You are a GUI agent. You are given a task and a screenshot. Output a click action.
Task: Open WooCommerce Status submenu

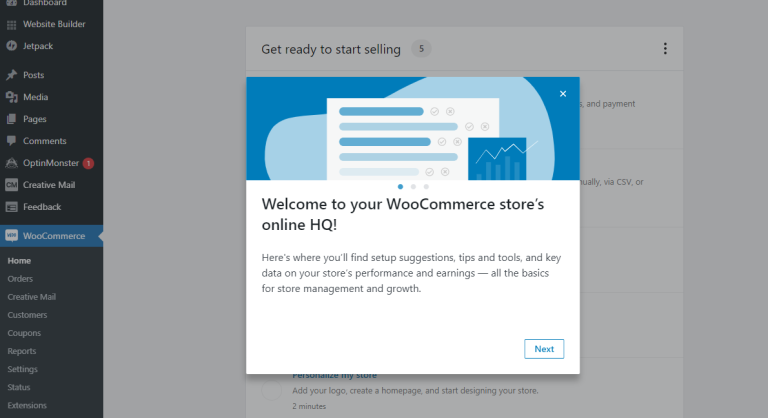(19, 388)
